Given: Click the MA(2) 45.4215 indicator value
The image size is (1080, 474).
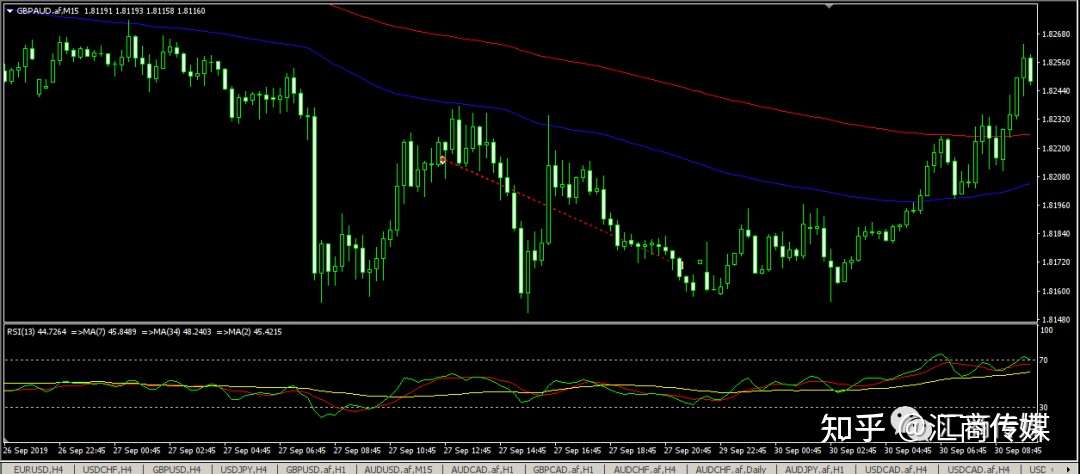Looking at the screenshot, I should (x=254, y=332).
